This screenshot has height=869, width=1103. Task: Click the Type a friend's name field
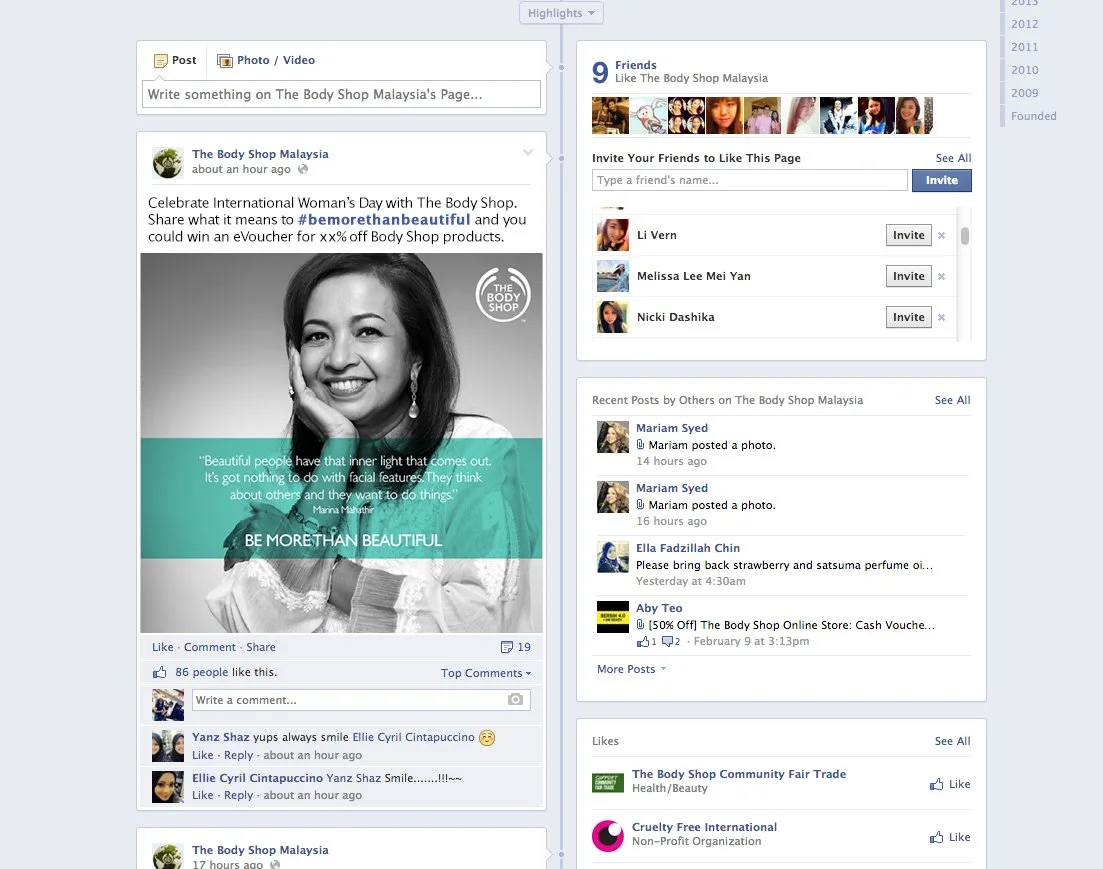click(749, 180)
